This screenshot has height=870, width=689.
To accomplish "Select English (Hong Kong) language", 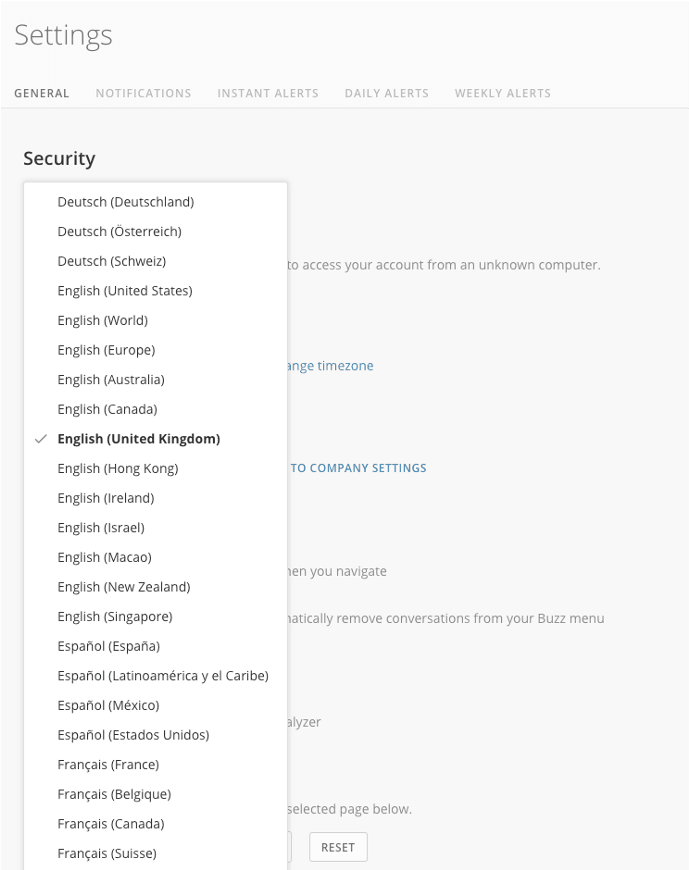I will [117, 468].
